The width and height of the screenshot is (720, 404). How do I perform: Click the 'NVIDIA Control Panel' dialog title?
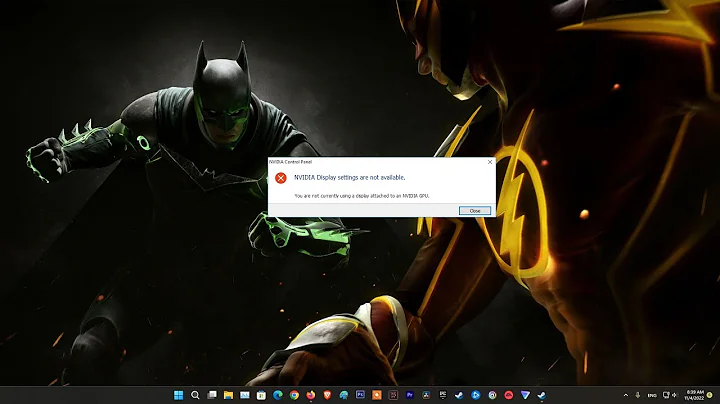coord(290,162)
